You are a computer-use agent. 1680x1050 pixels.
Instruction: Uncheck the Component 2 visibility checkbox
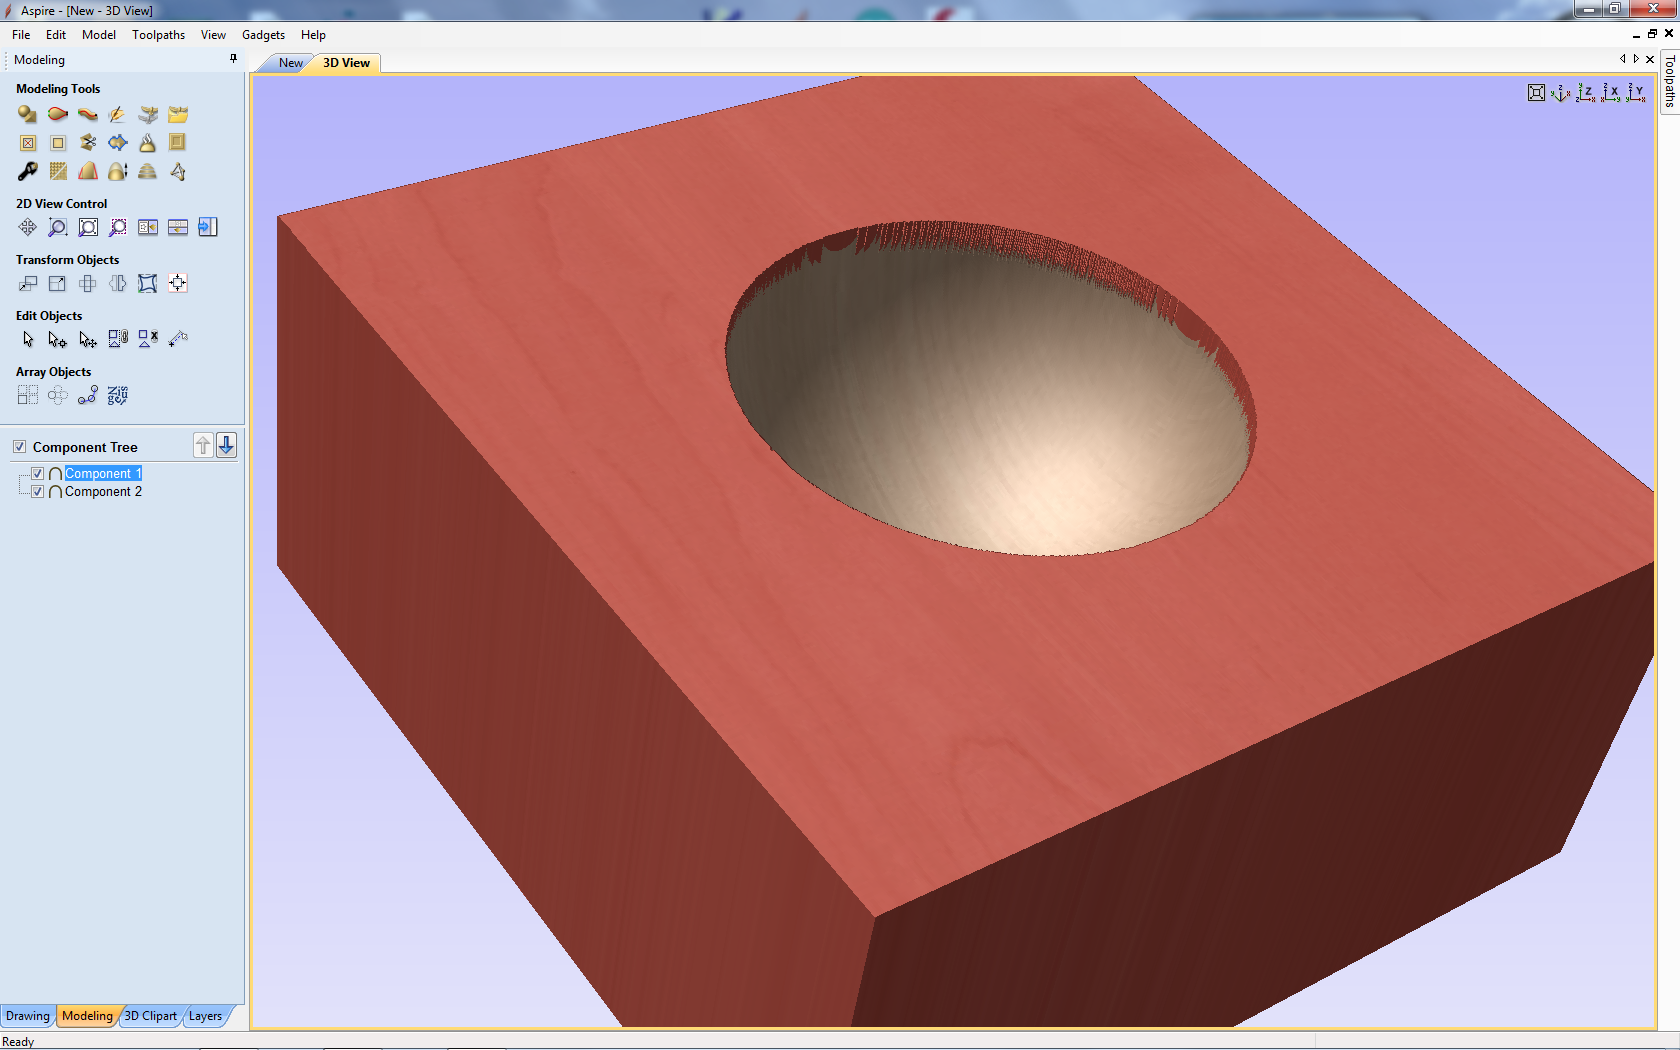click(x=38, y=492)
